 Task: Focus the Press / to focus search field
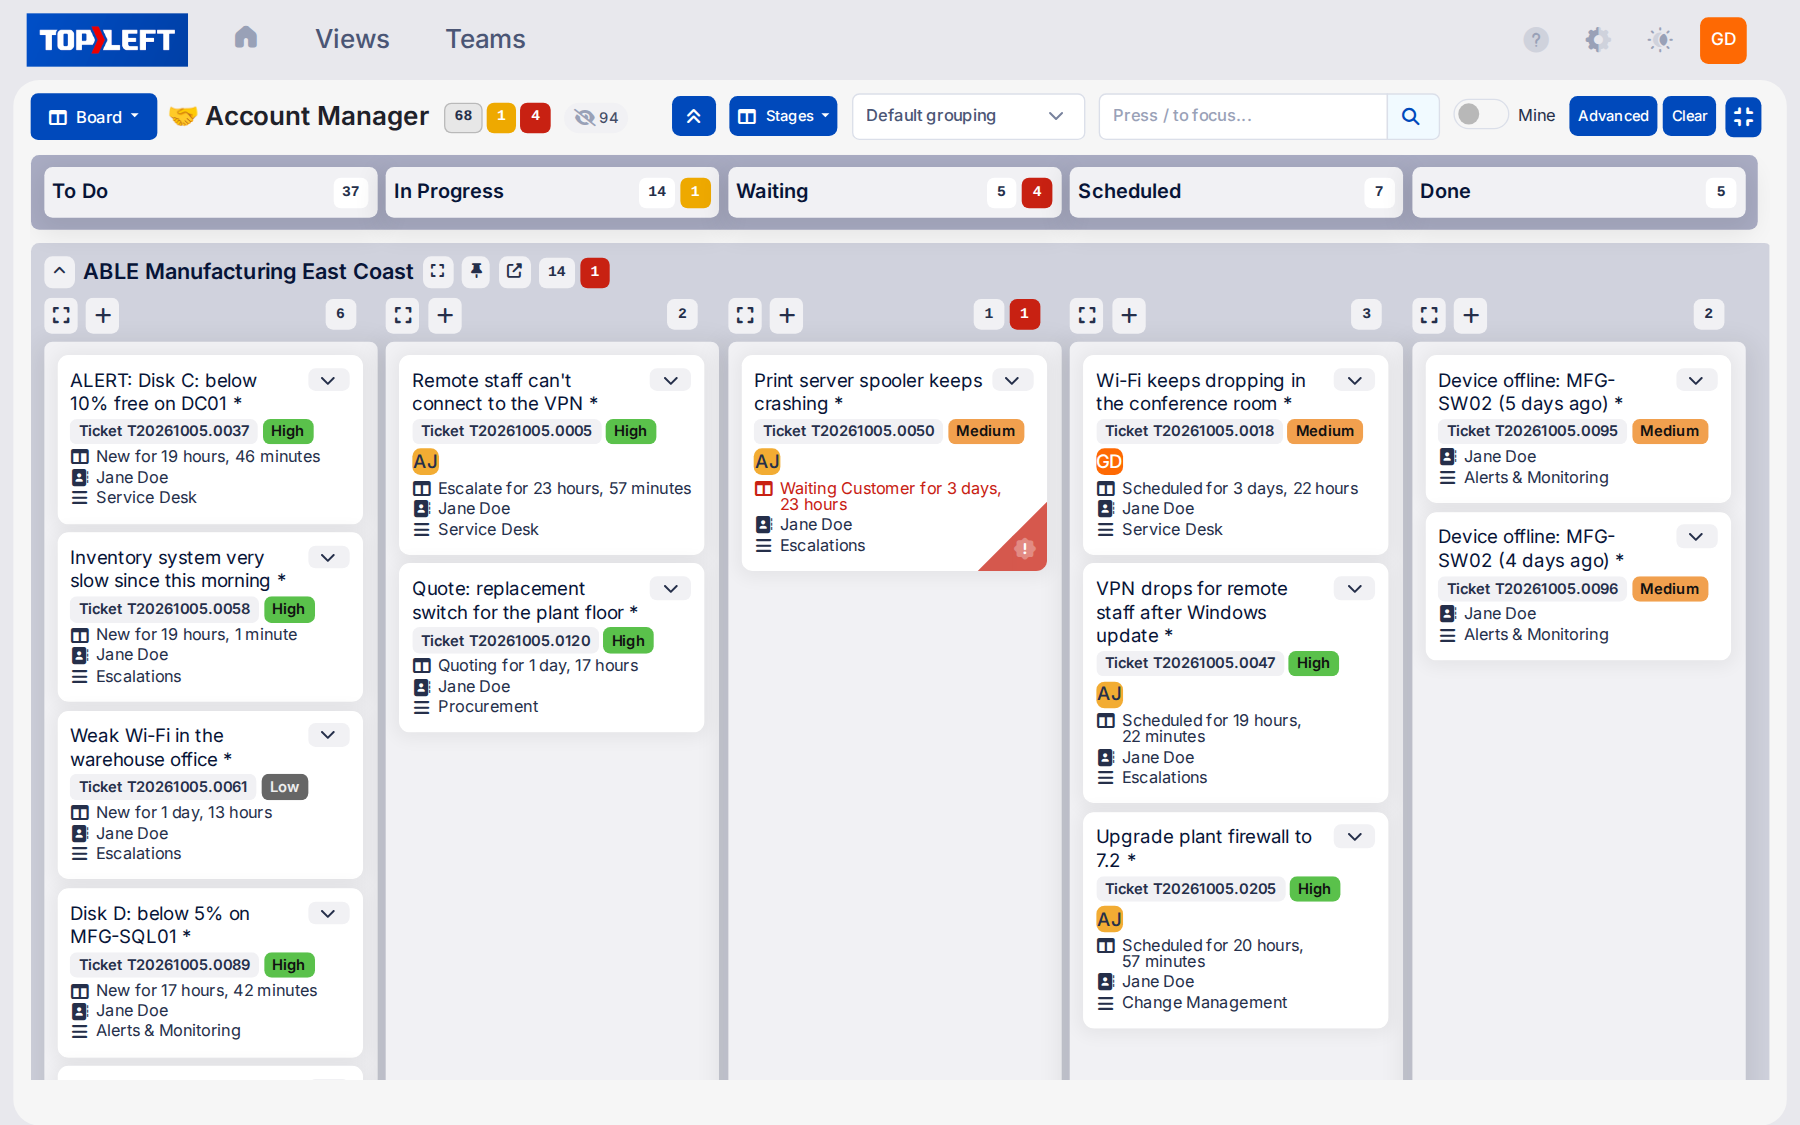(x=1243, y=116)
